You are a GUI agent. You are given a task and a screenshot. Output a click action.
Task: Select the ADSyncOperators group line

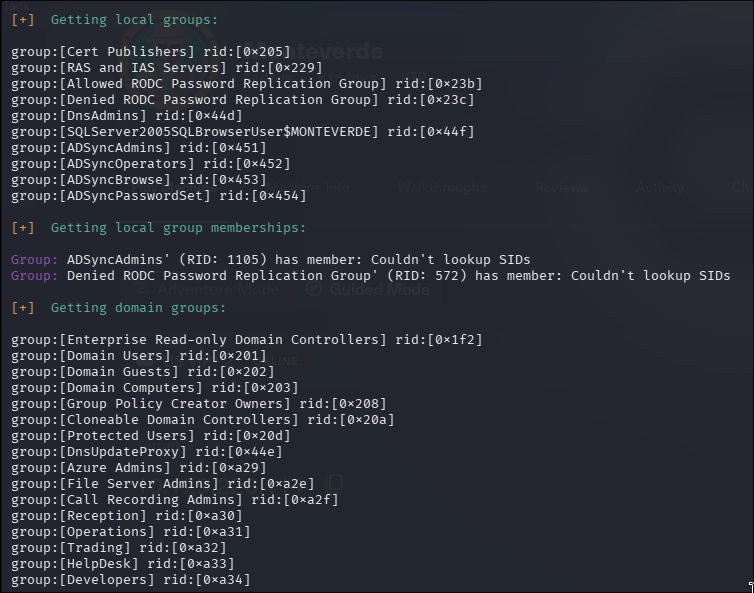151,164
